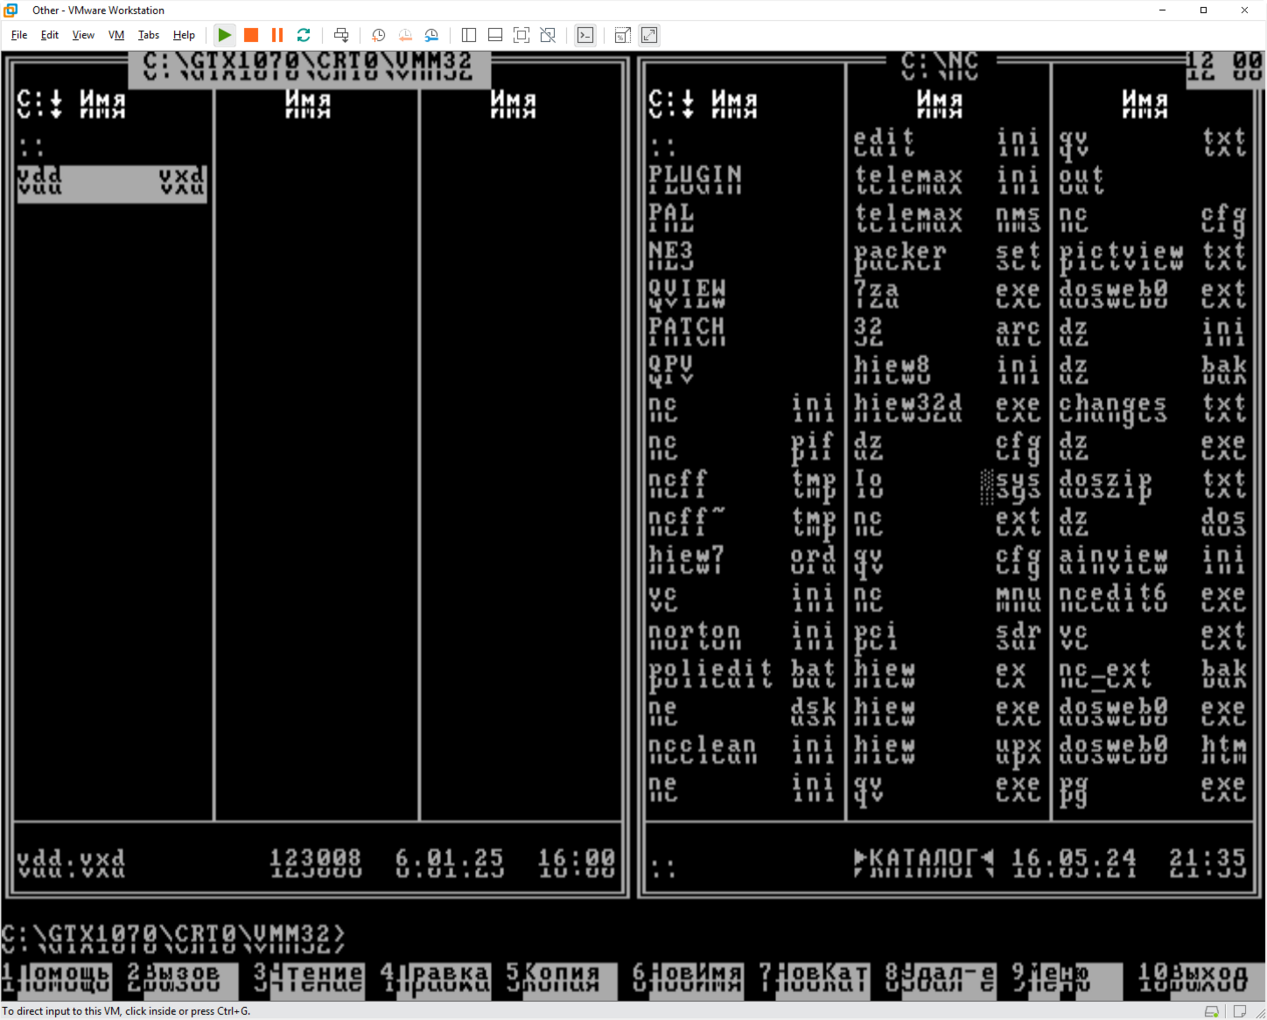Image resolution: width=1267 pixels, height=1020 pixels.
Task: Show or hide the VMware library sidebar
Action: click(468, 35)
